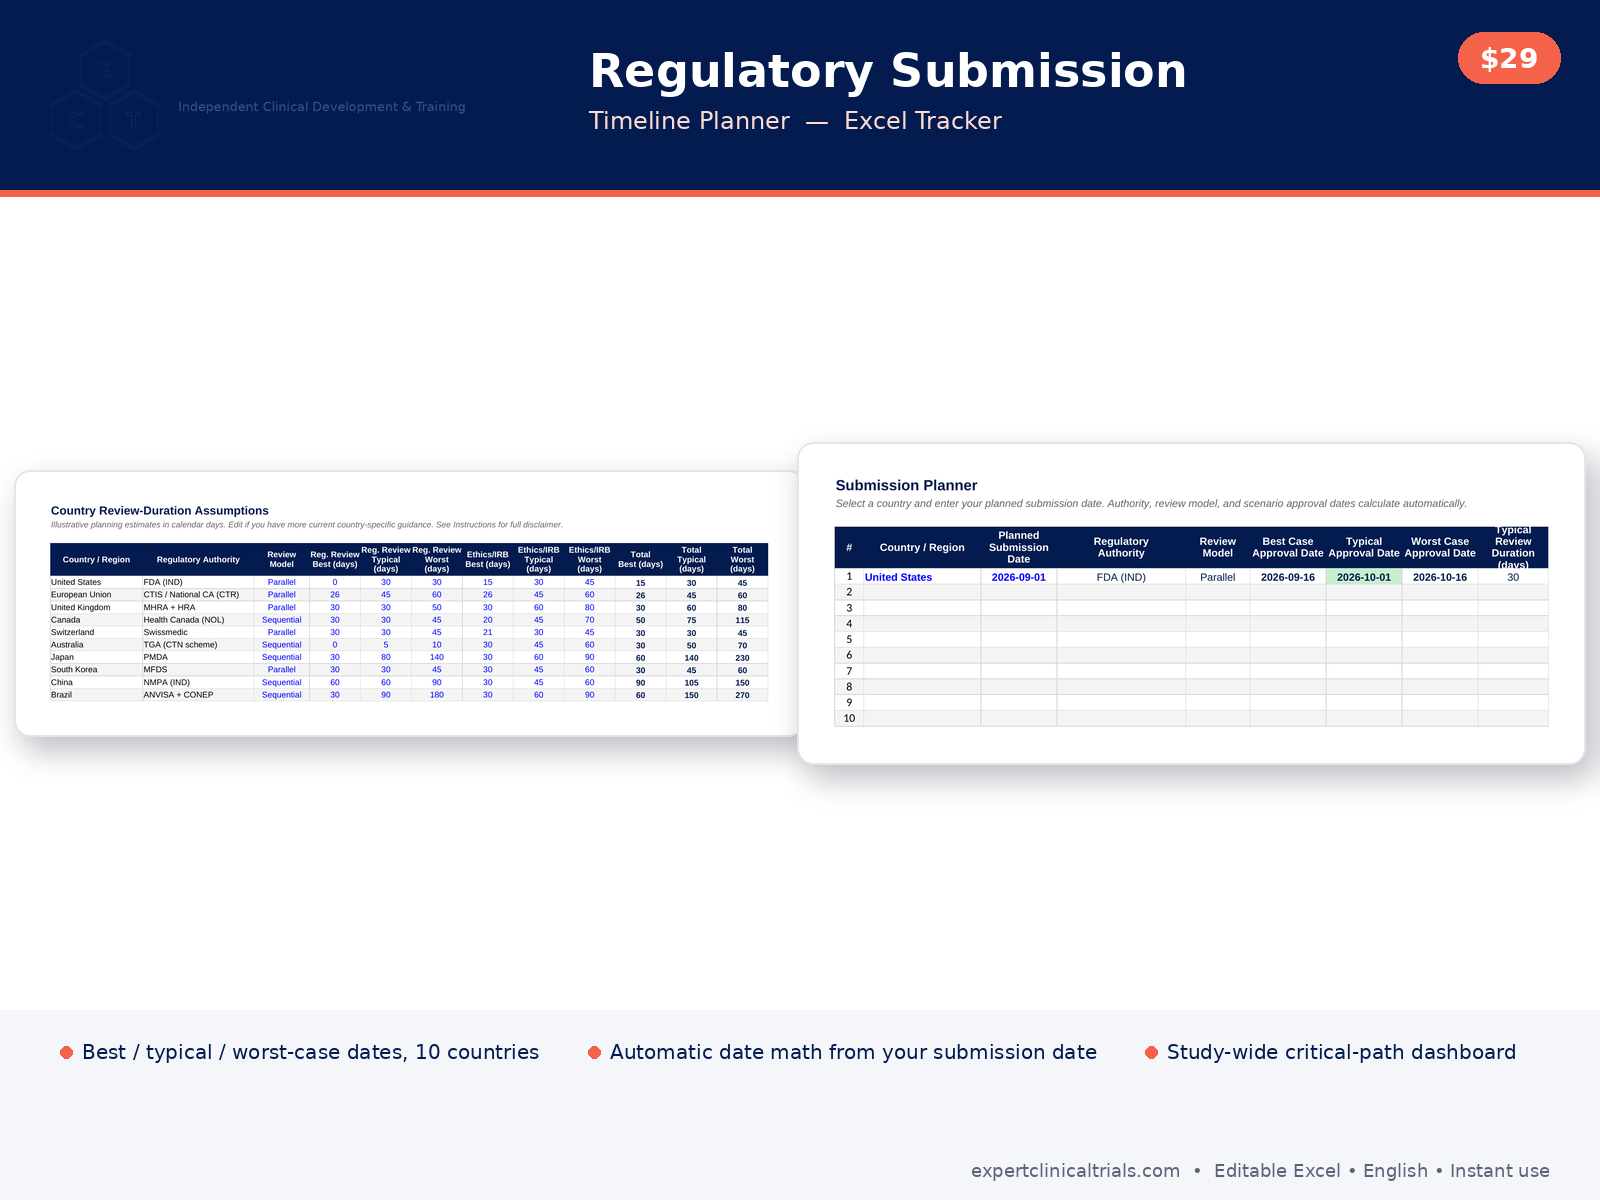Select the China country cell

[96, 682]
